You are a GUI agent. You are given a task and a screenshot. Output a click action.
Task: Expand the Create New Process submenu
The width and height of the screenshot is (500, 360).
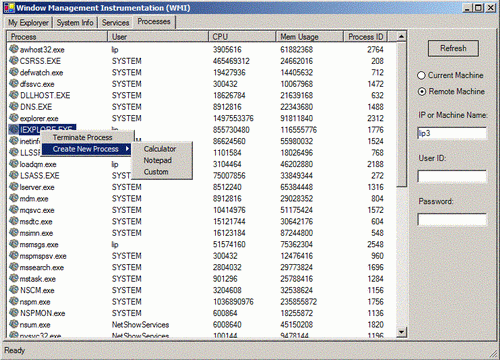coord(87,149)
